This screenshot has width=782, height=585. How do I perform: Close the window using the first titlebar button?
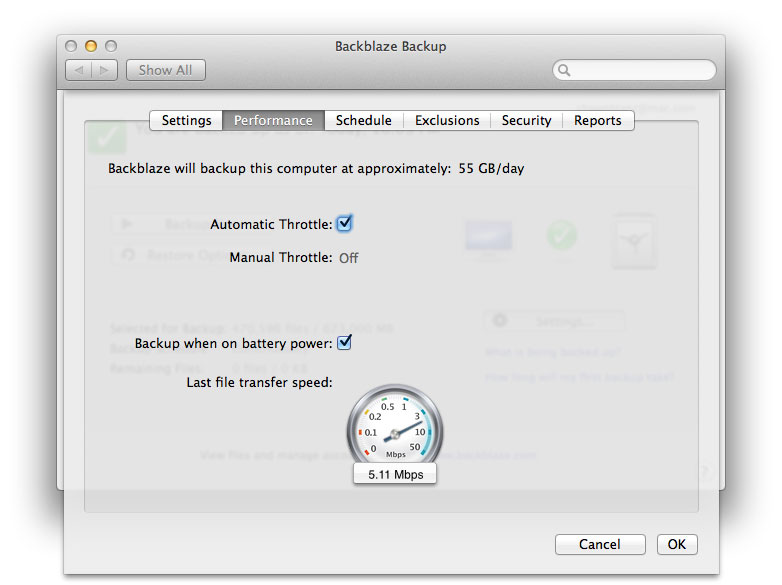pos(71,46)
